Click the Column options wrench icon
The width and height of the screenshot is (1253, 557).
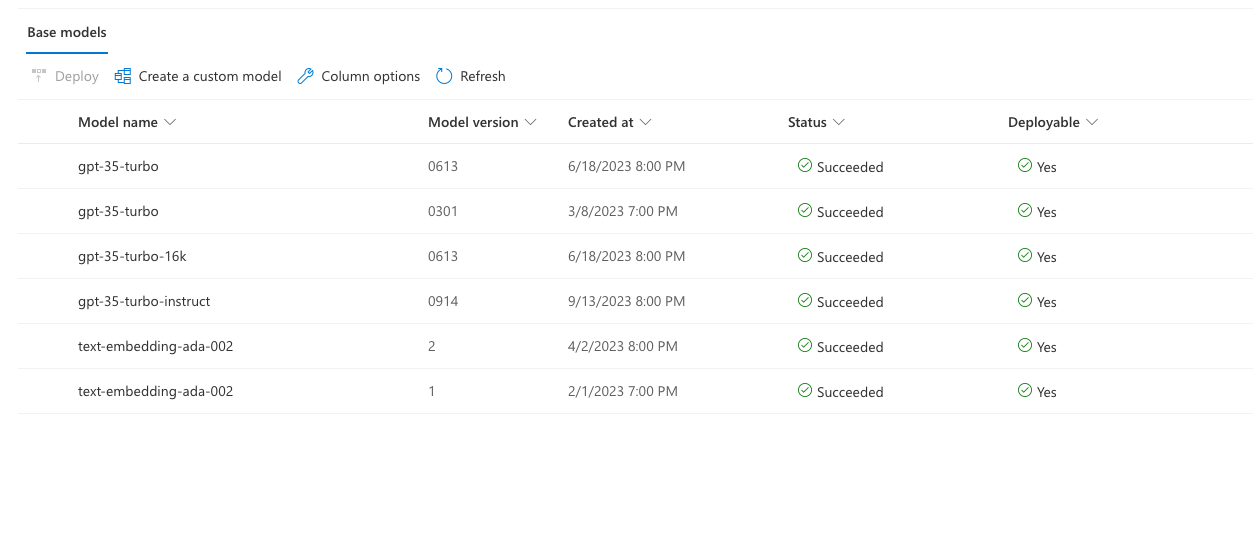(x=306, y=76)
